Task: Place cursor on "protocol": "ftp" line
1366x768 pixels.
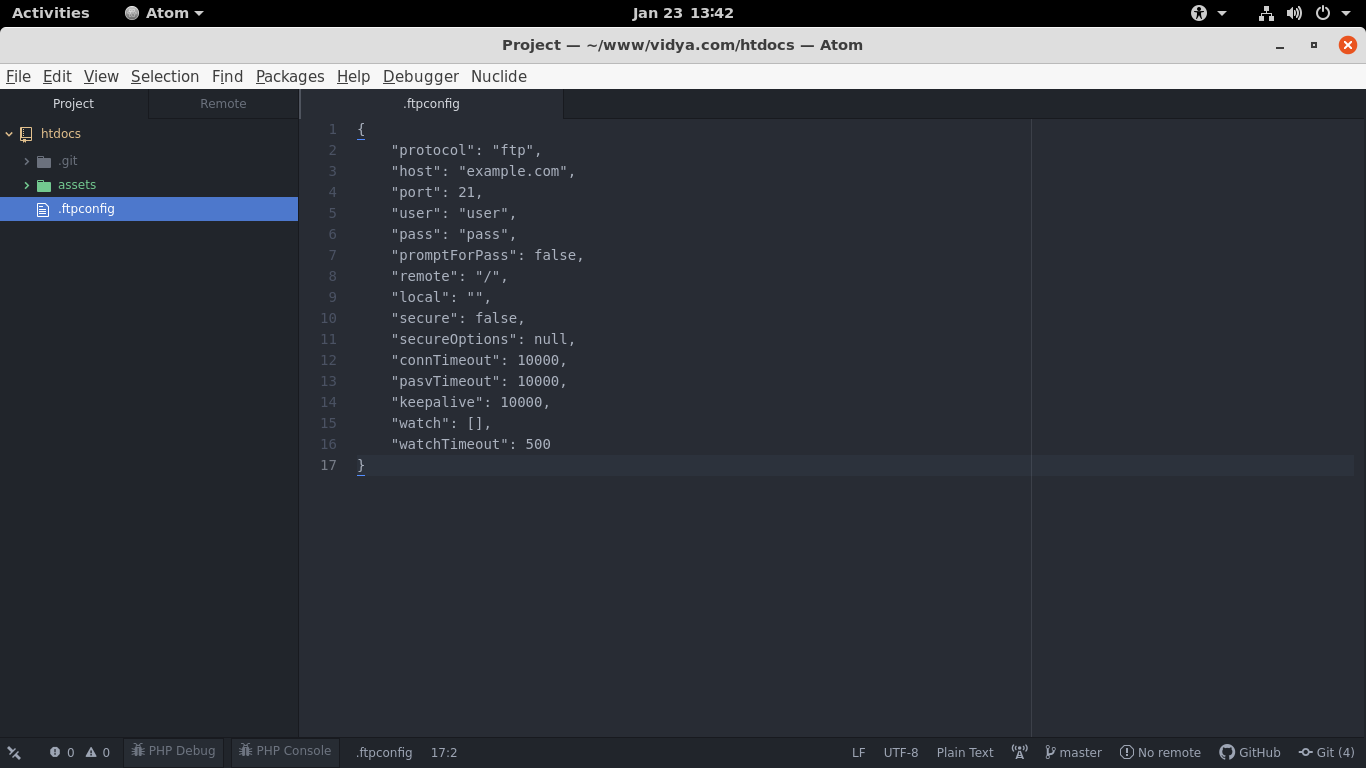Action: coord(466,151)
